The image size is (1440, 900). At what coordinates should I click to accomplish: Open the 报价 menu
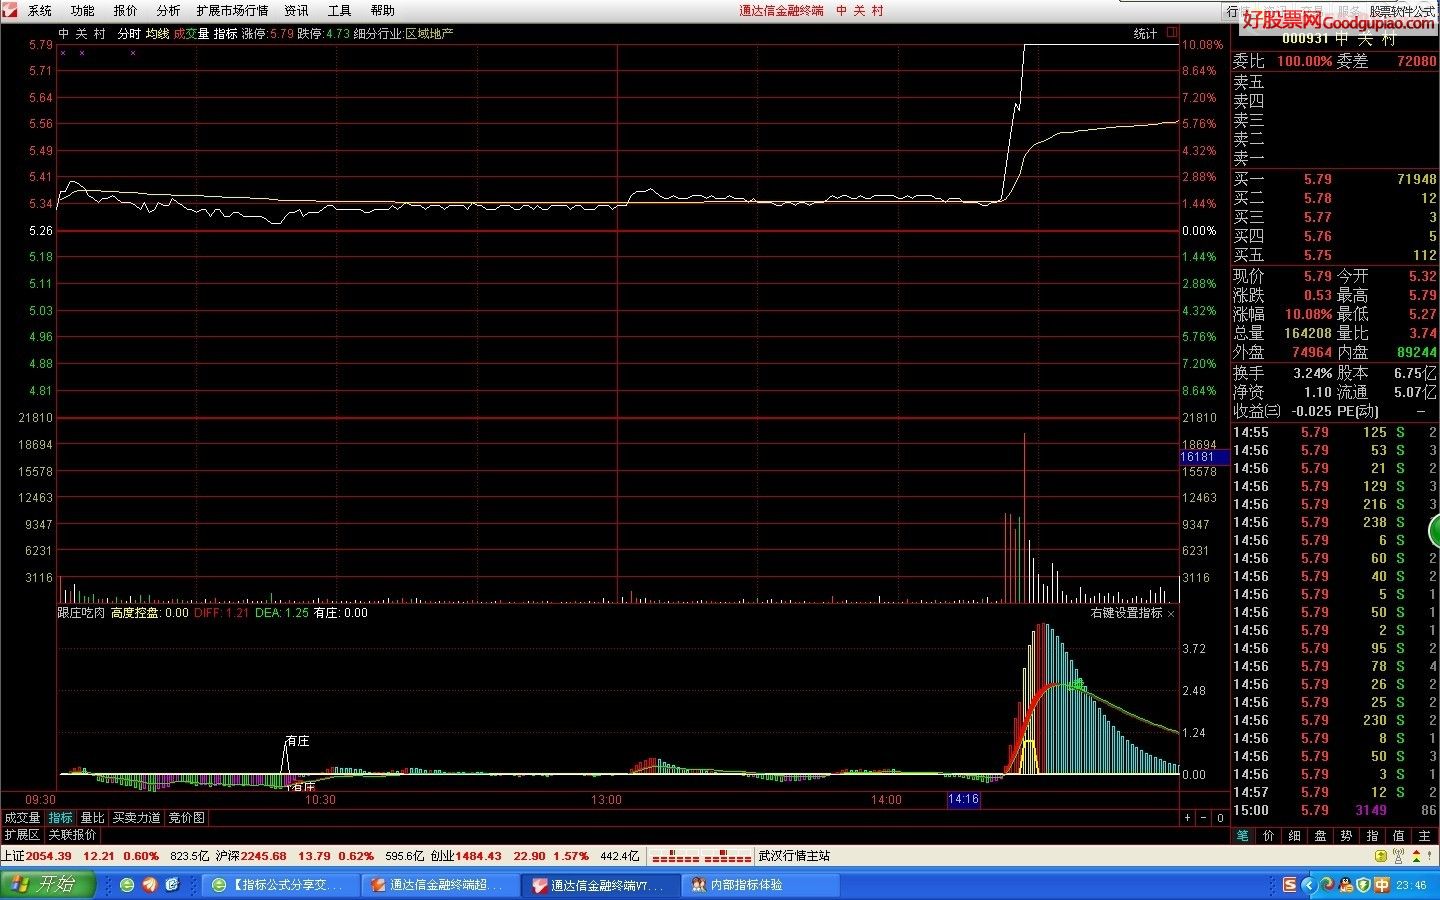coord(126,11)
